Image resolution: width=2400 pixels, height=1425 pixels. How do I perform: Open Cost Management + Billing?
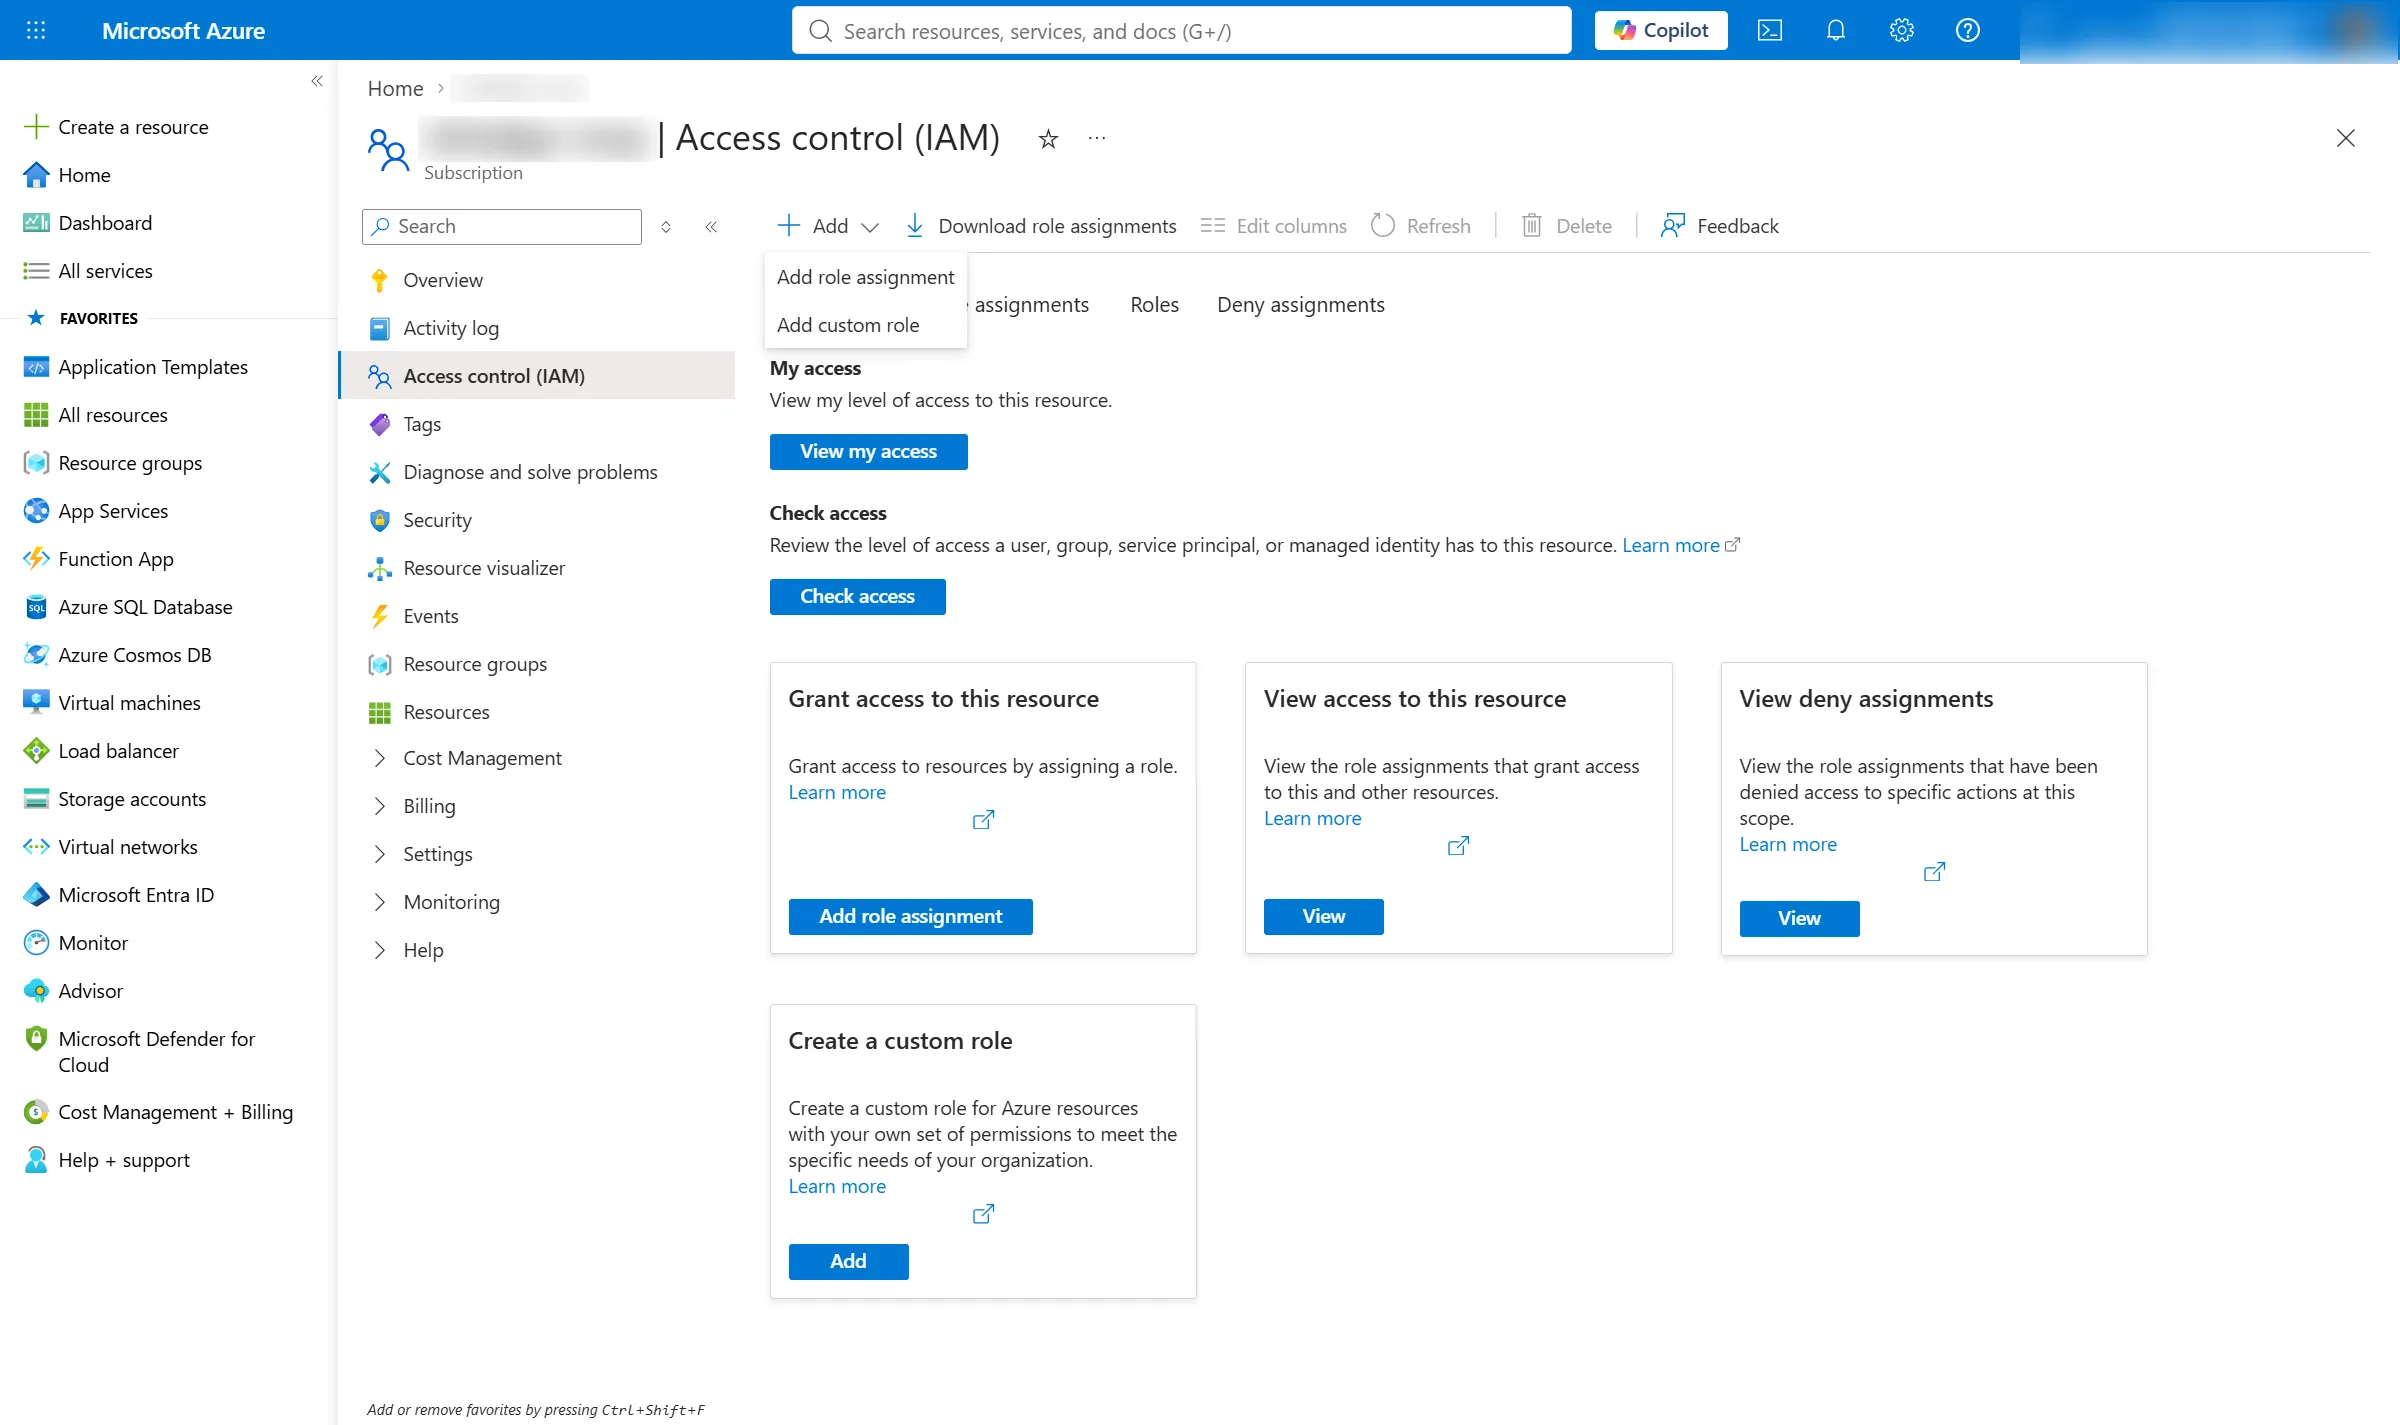click(x=158, y=1112)
